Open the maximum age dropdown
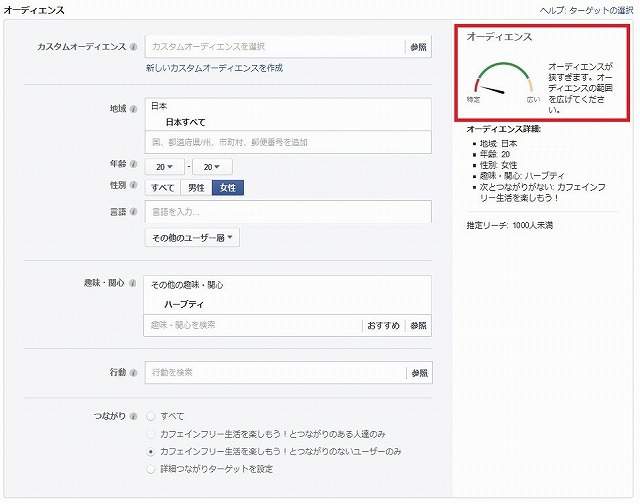This screenshot has width=640, height=504. pos(212,167)
